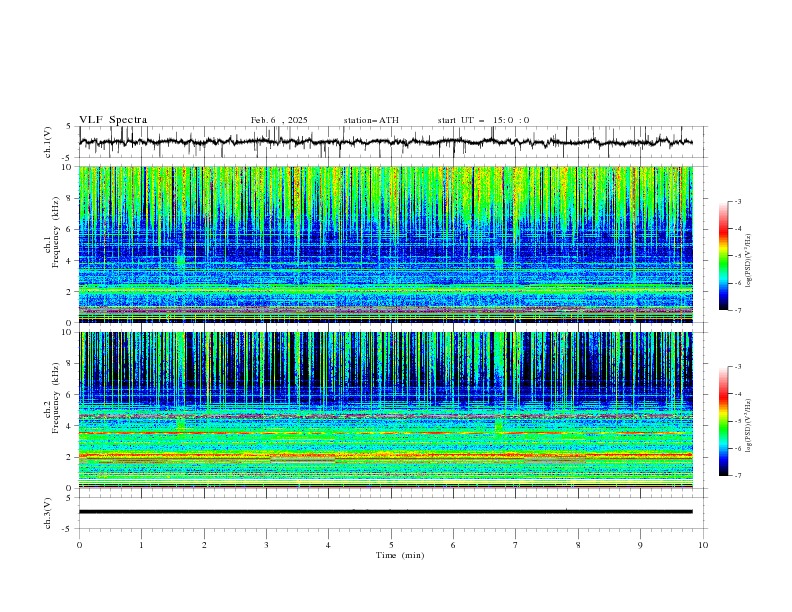
Task: Click the "-3" tick on ch.1 colorbar
Action: (x=737, y=201)
